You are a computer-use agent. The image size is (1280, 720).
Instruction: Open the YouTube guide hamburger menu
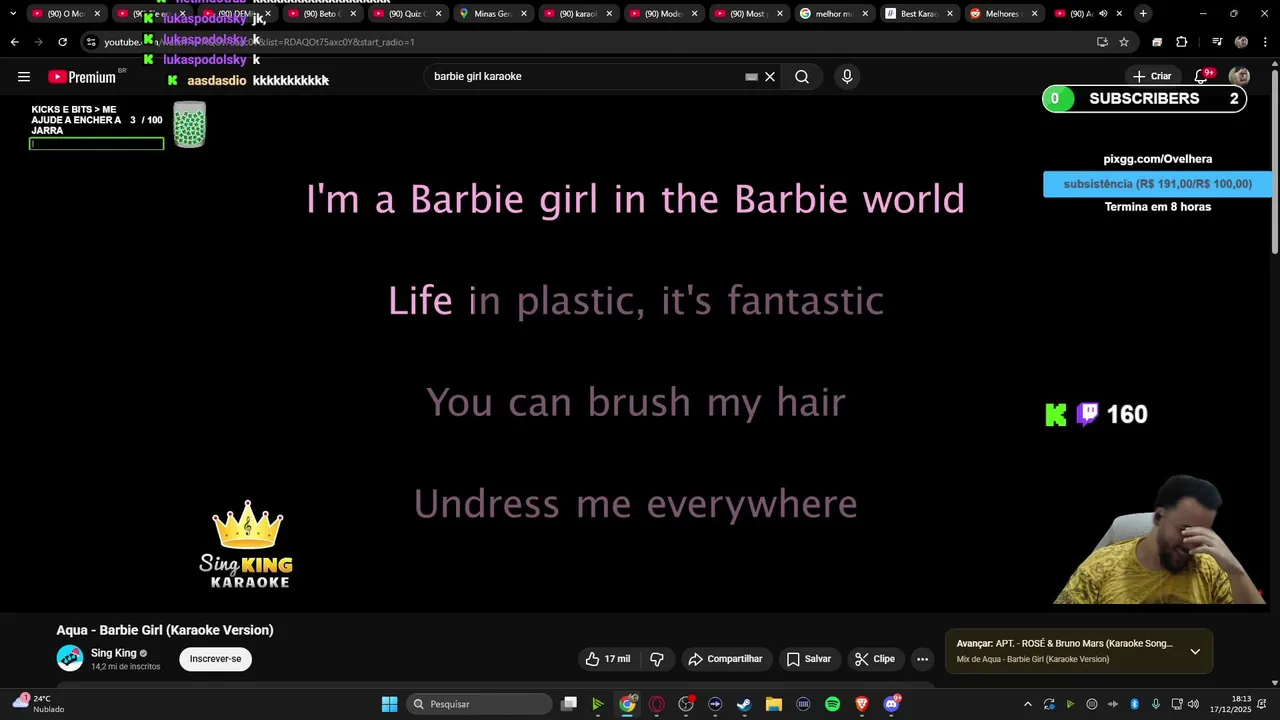click(x=24, y=77)
